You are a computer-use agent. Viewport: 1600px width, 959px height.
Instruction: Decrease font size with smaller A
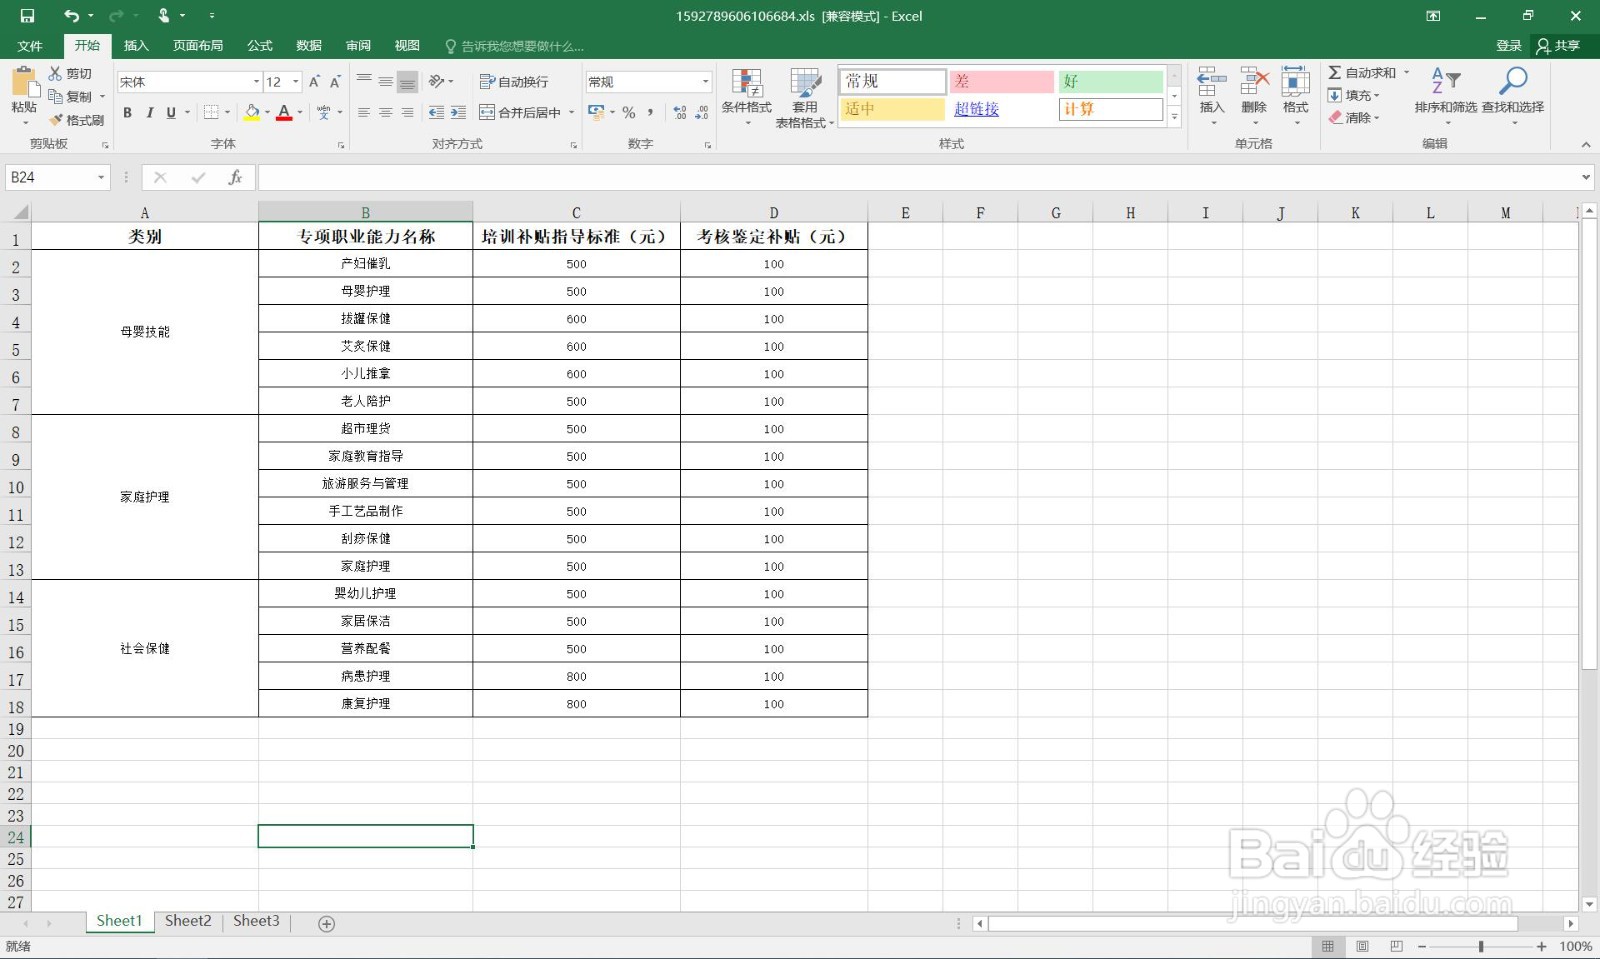335,82
